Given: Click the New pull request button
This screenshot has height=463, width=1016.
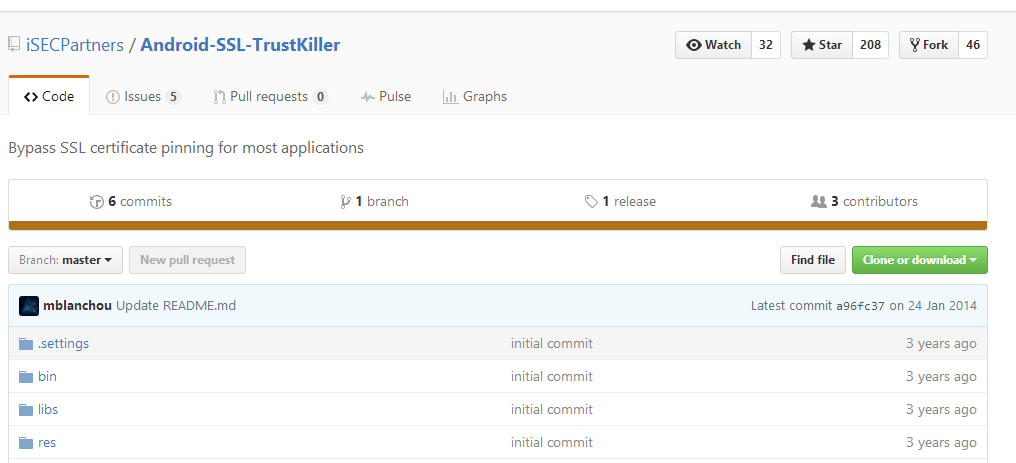Looking at the screenshot, I should [x=187, y=260].
